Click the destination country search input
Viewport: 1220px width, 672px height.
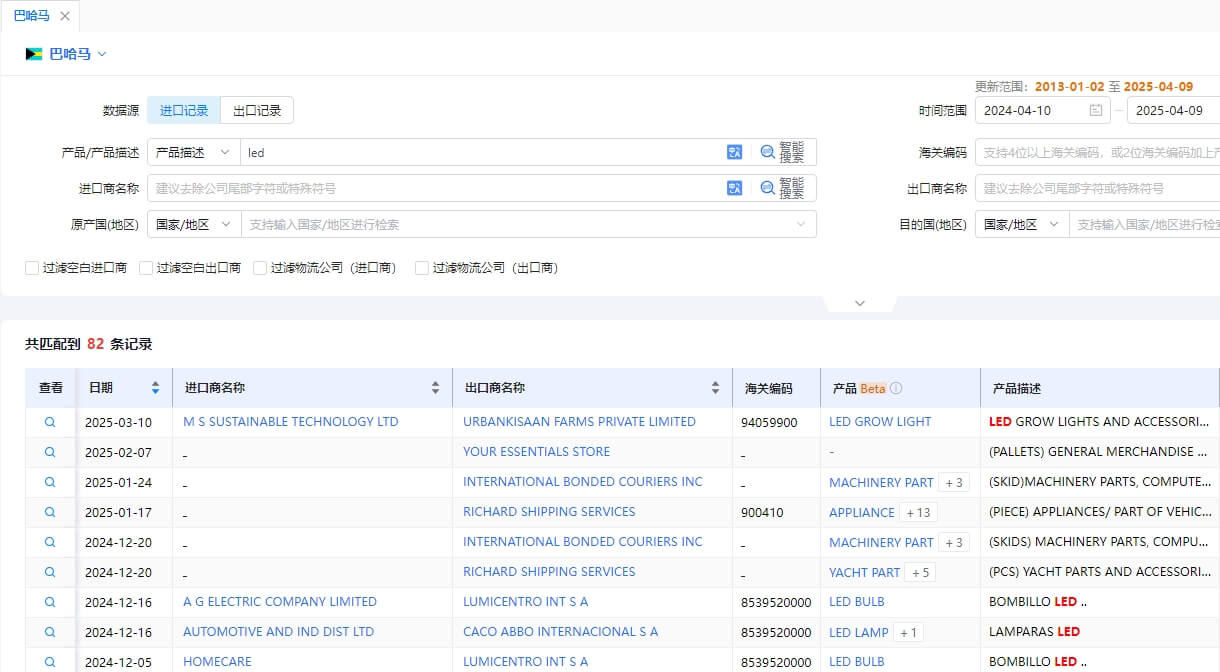coord(1145,224)
